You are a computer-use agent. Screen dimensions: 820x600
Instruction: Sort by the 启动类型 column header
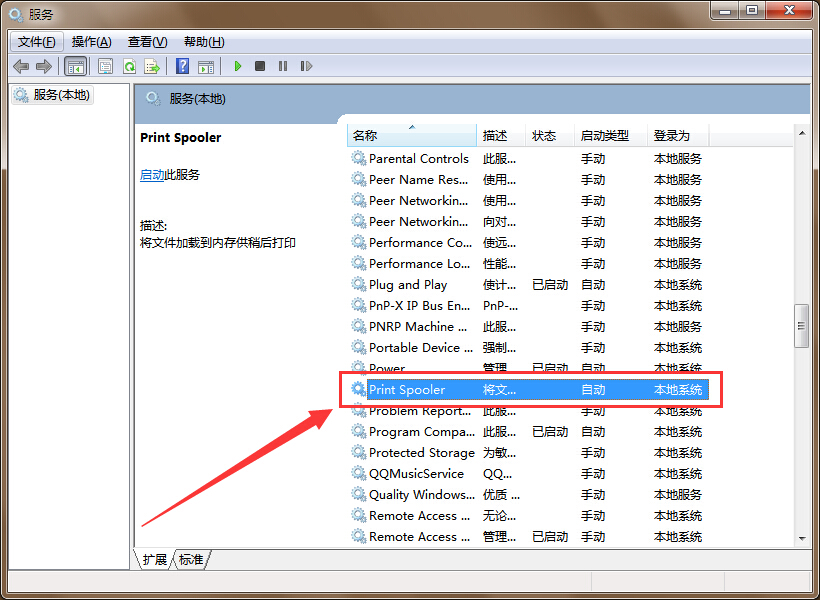(604, 135)
